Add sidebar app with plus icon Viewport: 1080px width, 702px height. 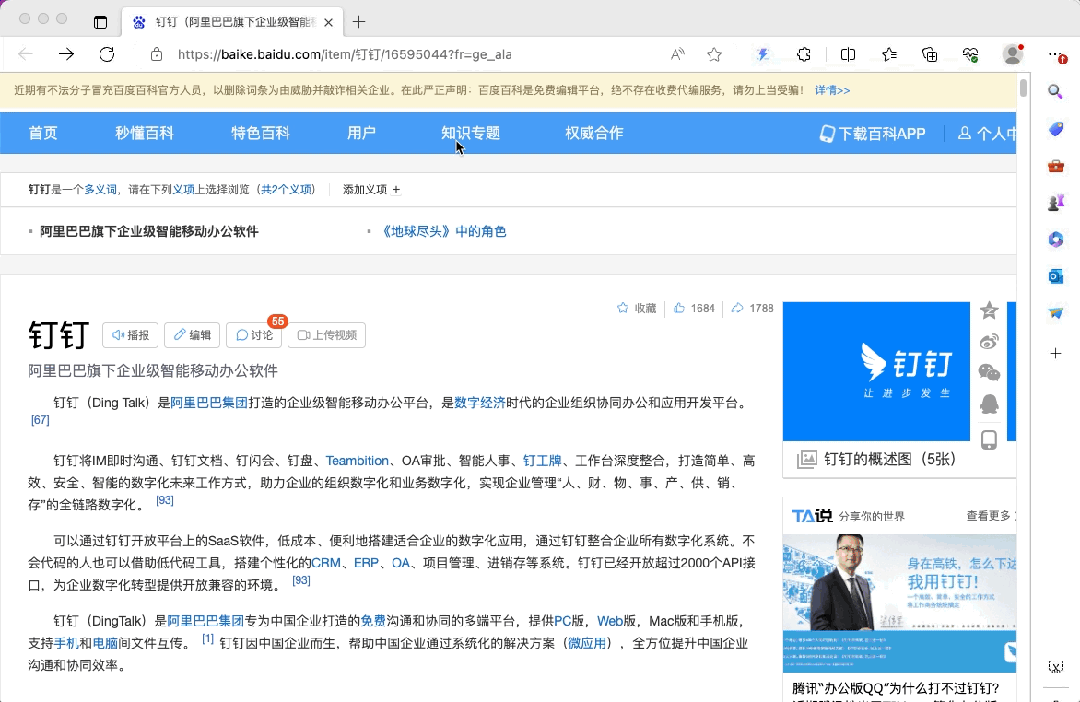click(1055, 353)
